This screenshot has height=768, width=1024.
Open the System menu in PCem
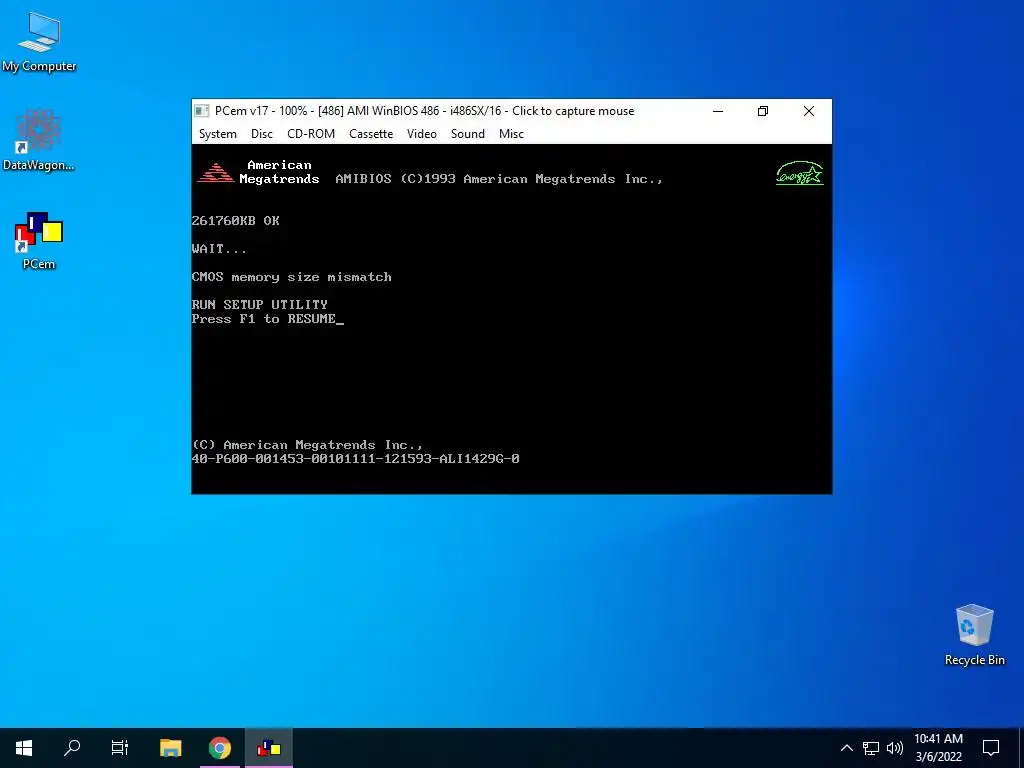pos(217,134)
